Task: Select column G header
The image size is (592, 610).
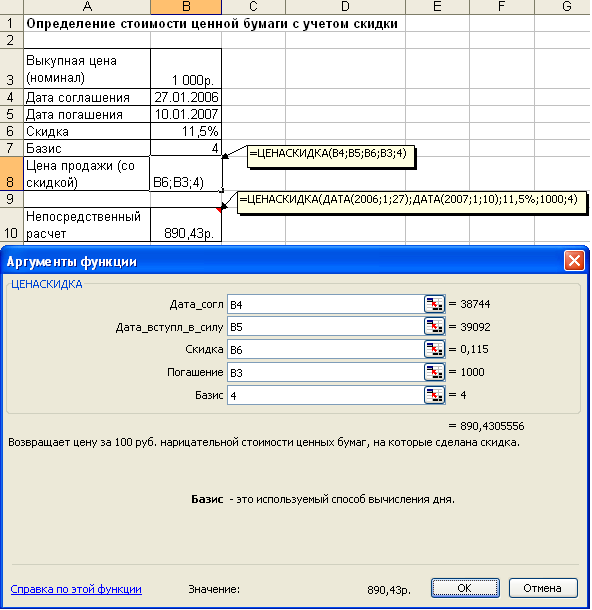Action: click(x=563, y=7)
